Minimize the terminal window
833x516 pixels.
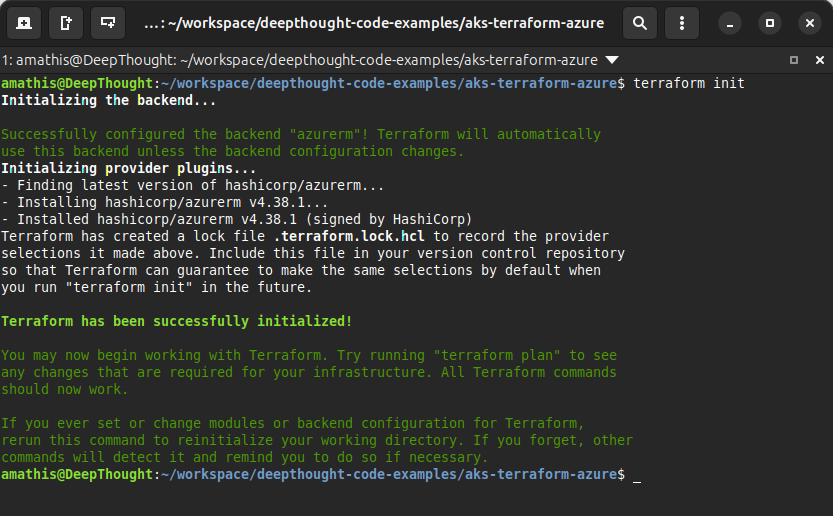(x=730, y=23)
